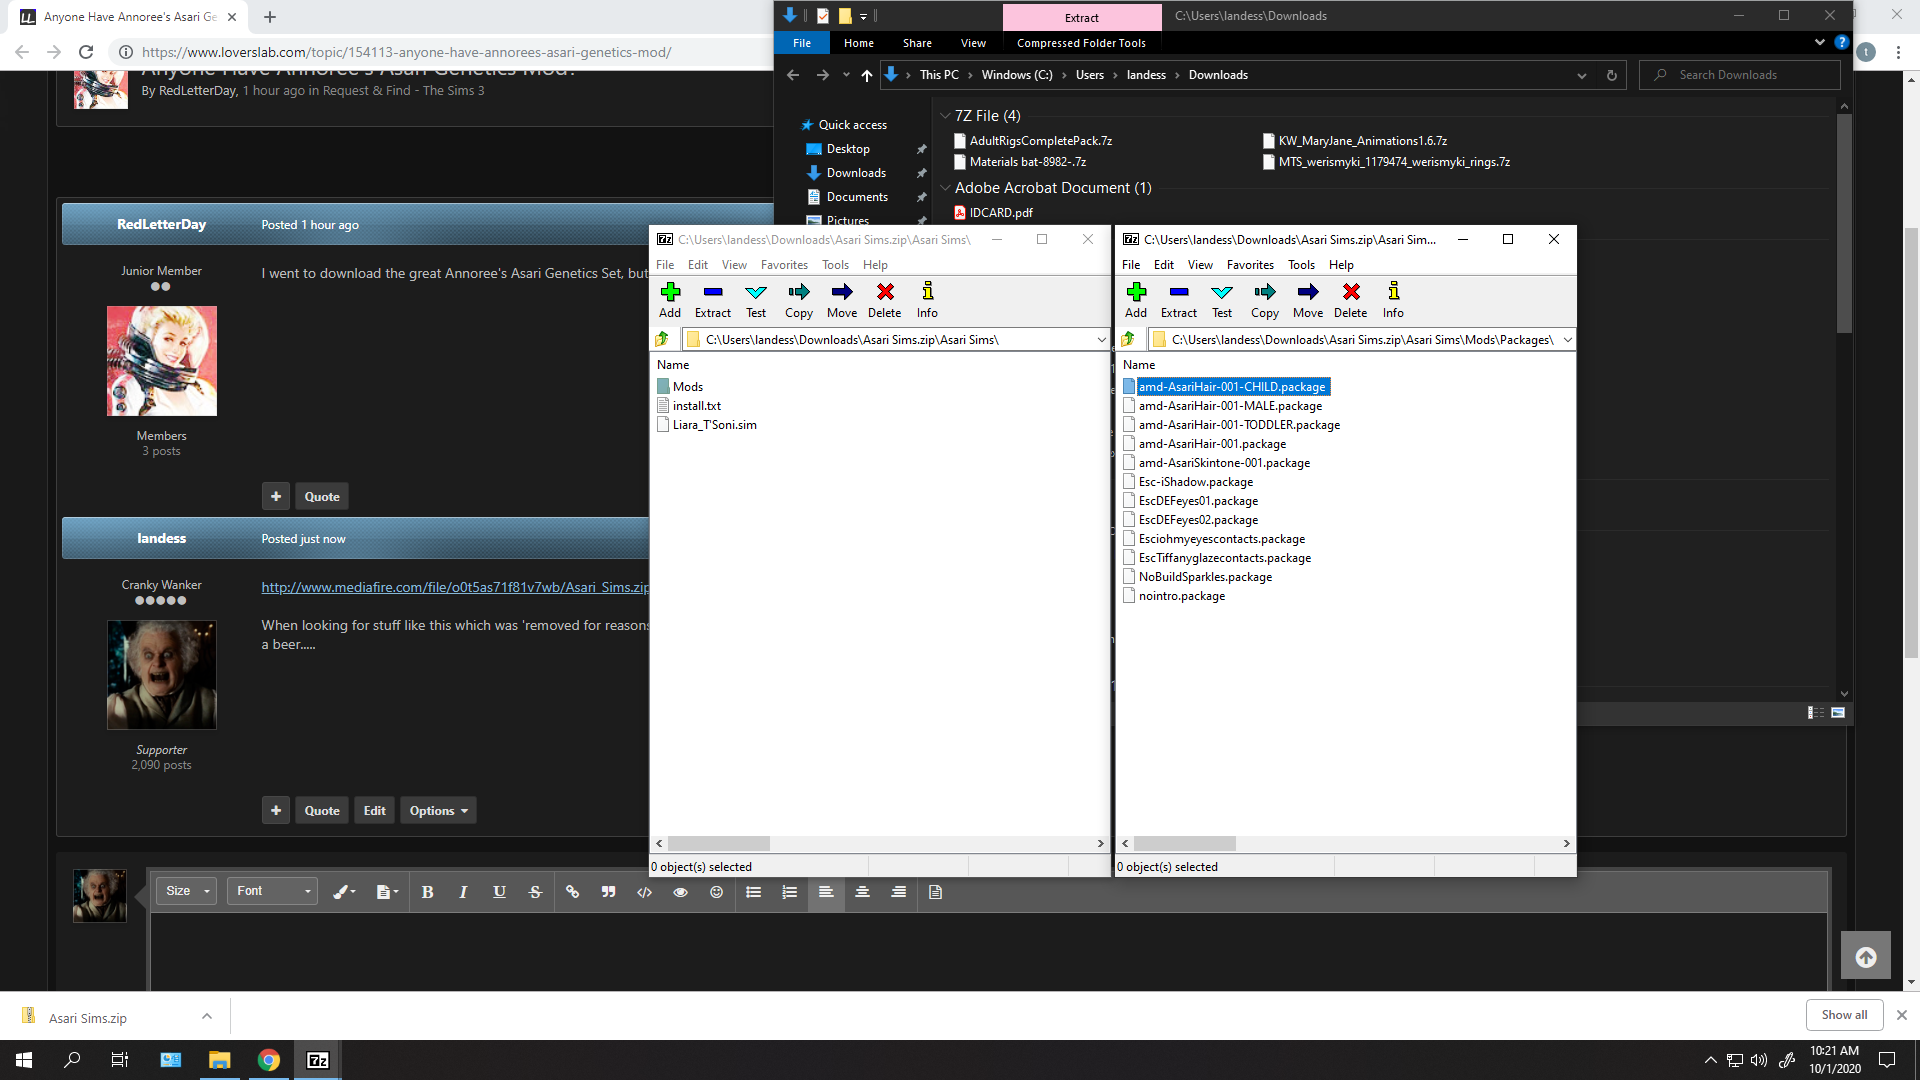Open Downloads in the Quick access pane

856,173
